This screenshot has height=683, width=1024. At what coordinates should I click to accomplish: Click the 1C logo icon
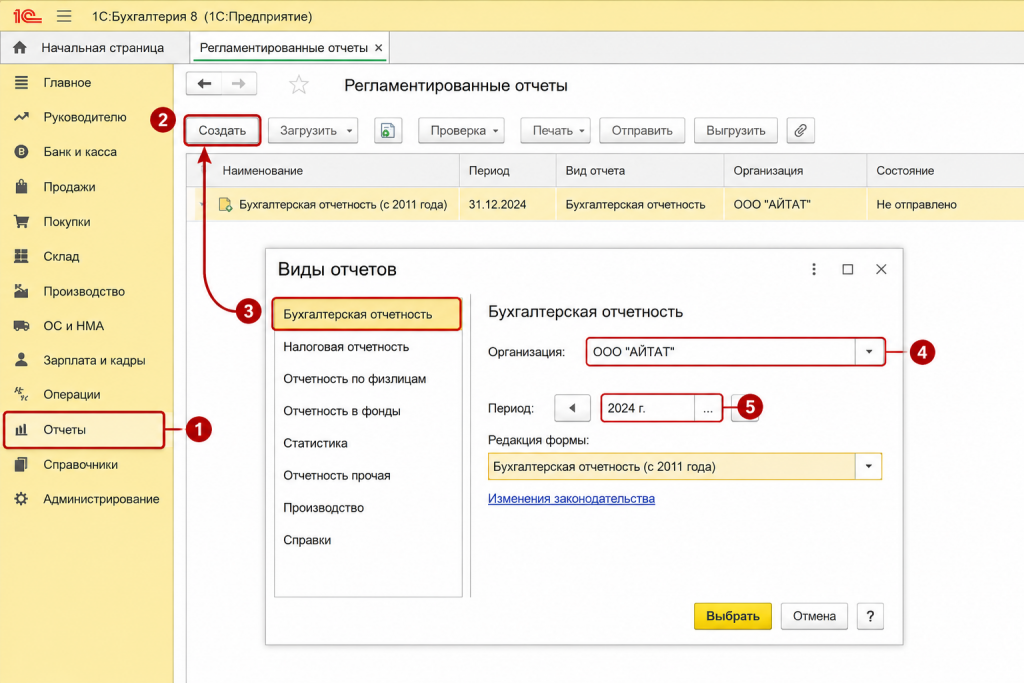click(x=27, y=16)
